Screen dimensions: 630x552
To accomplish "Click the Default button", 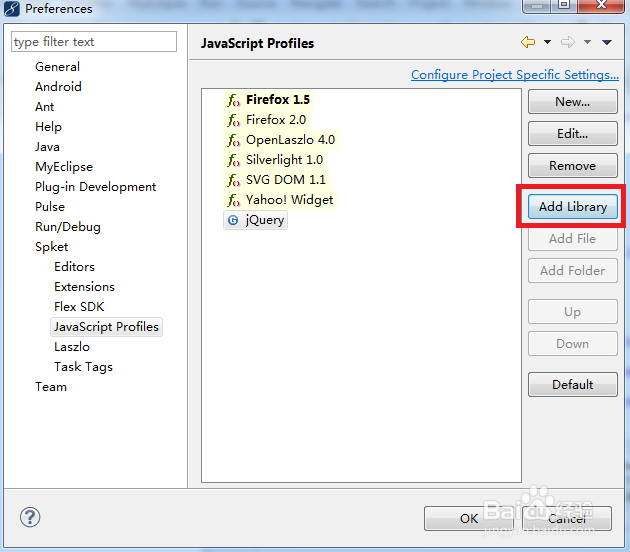I will (573, 384).
